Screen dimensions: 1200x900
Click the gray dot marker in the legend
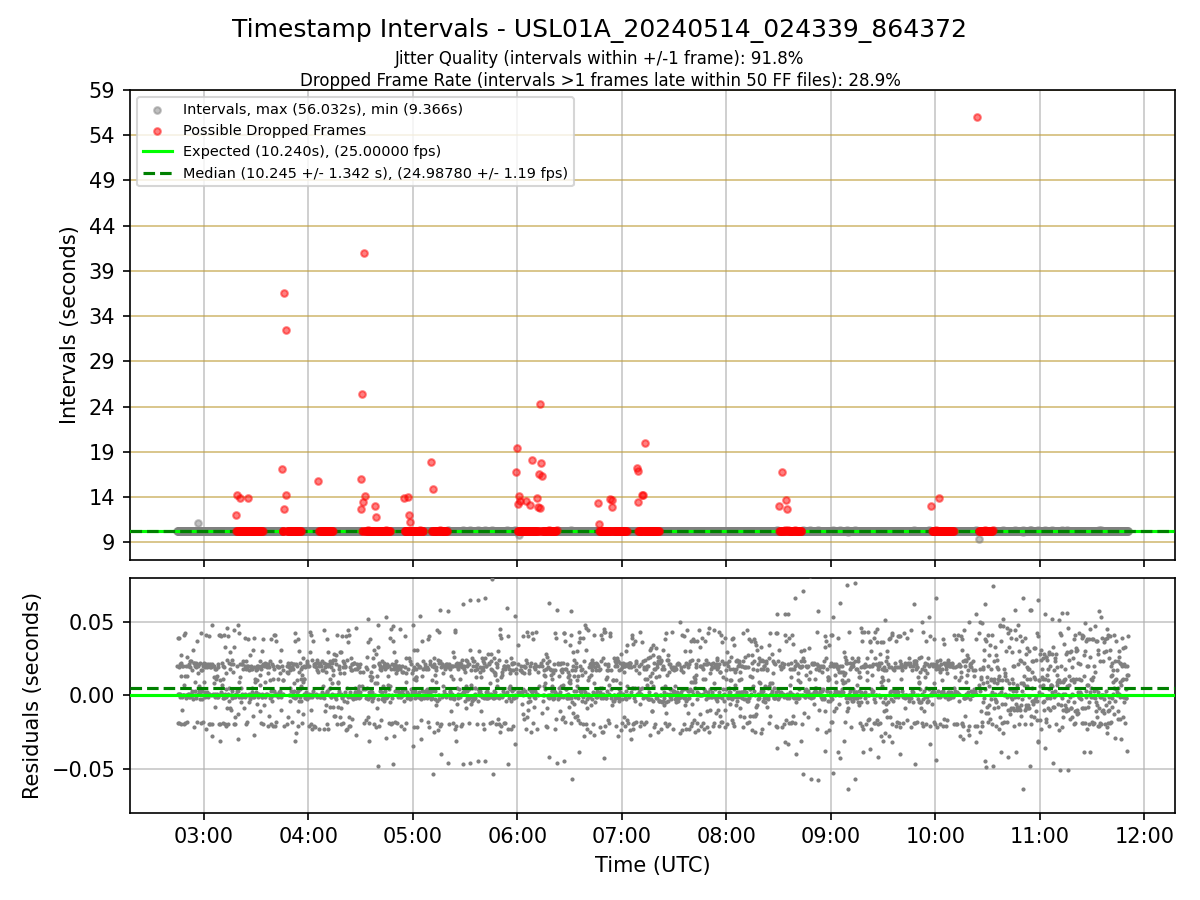pyautogui.click(x=158, y=109)
